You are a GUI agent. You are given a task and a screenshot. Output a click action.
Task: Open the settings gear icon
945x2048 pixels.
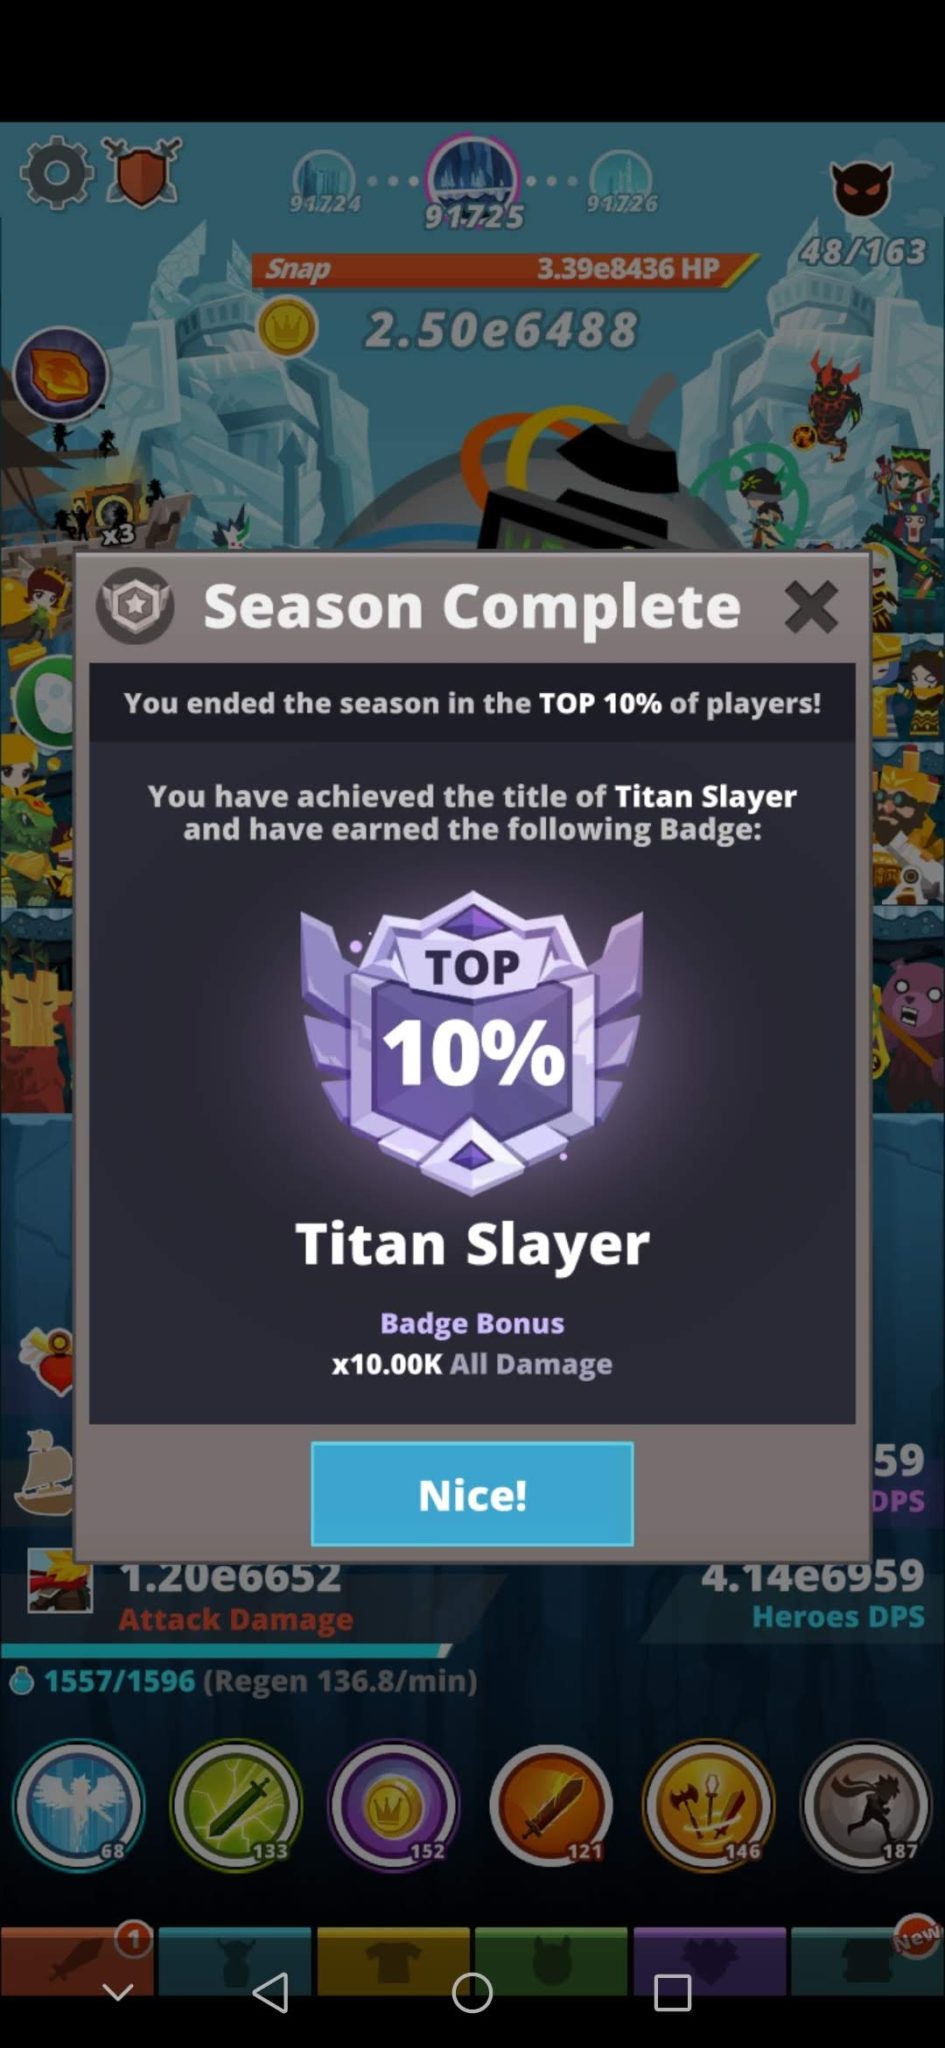(x=56, y=174)
